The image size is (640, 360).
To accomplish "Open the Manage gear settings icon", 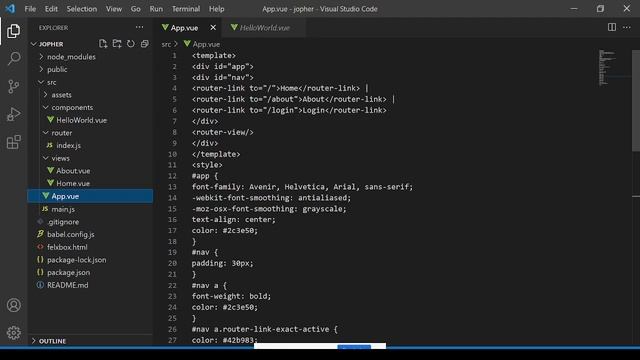I will point(13,333).
